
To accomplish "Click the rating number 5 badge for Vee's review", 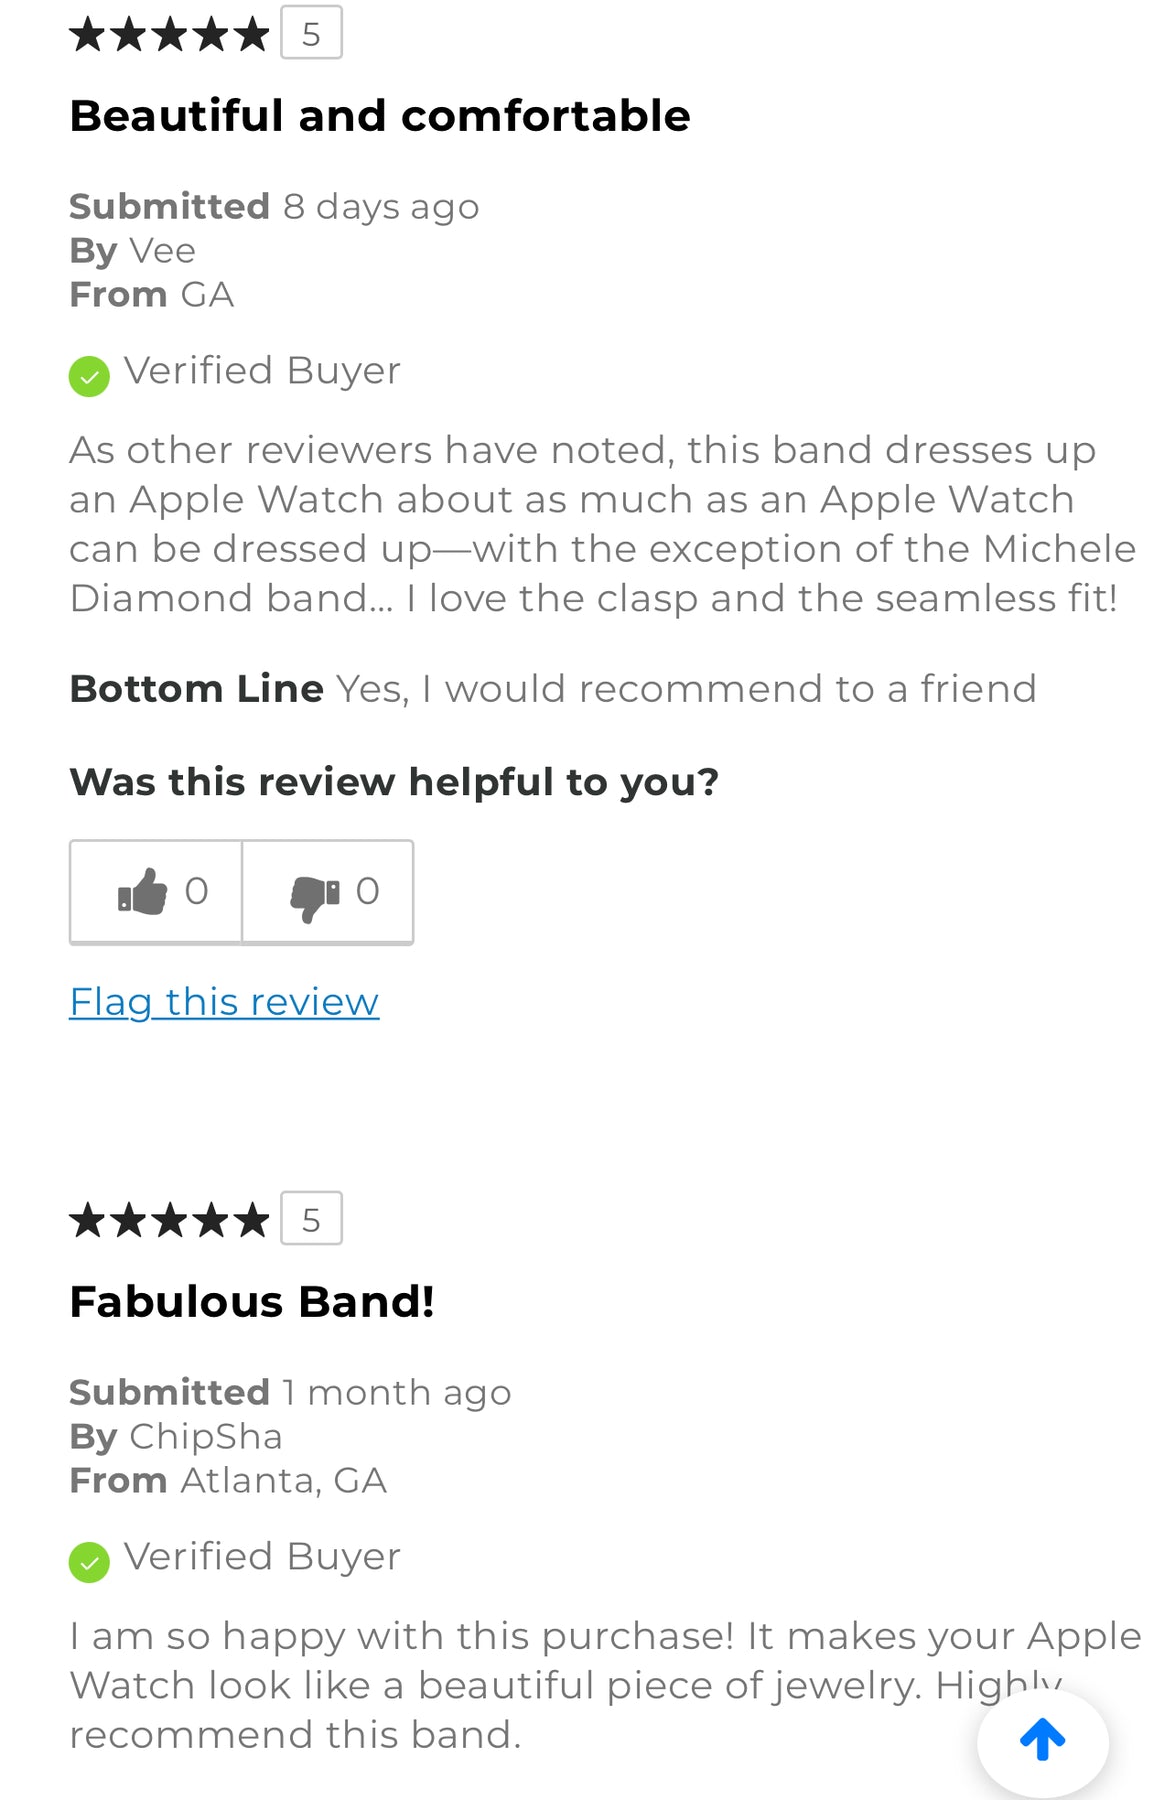I will coord(311,33).
